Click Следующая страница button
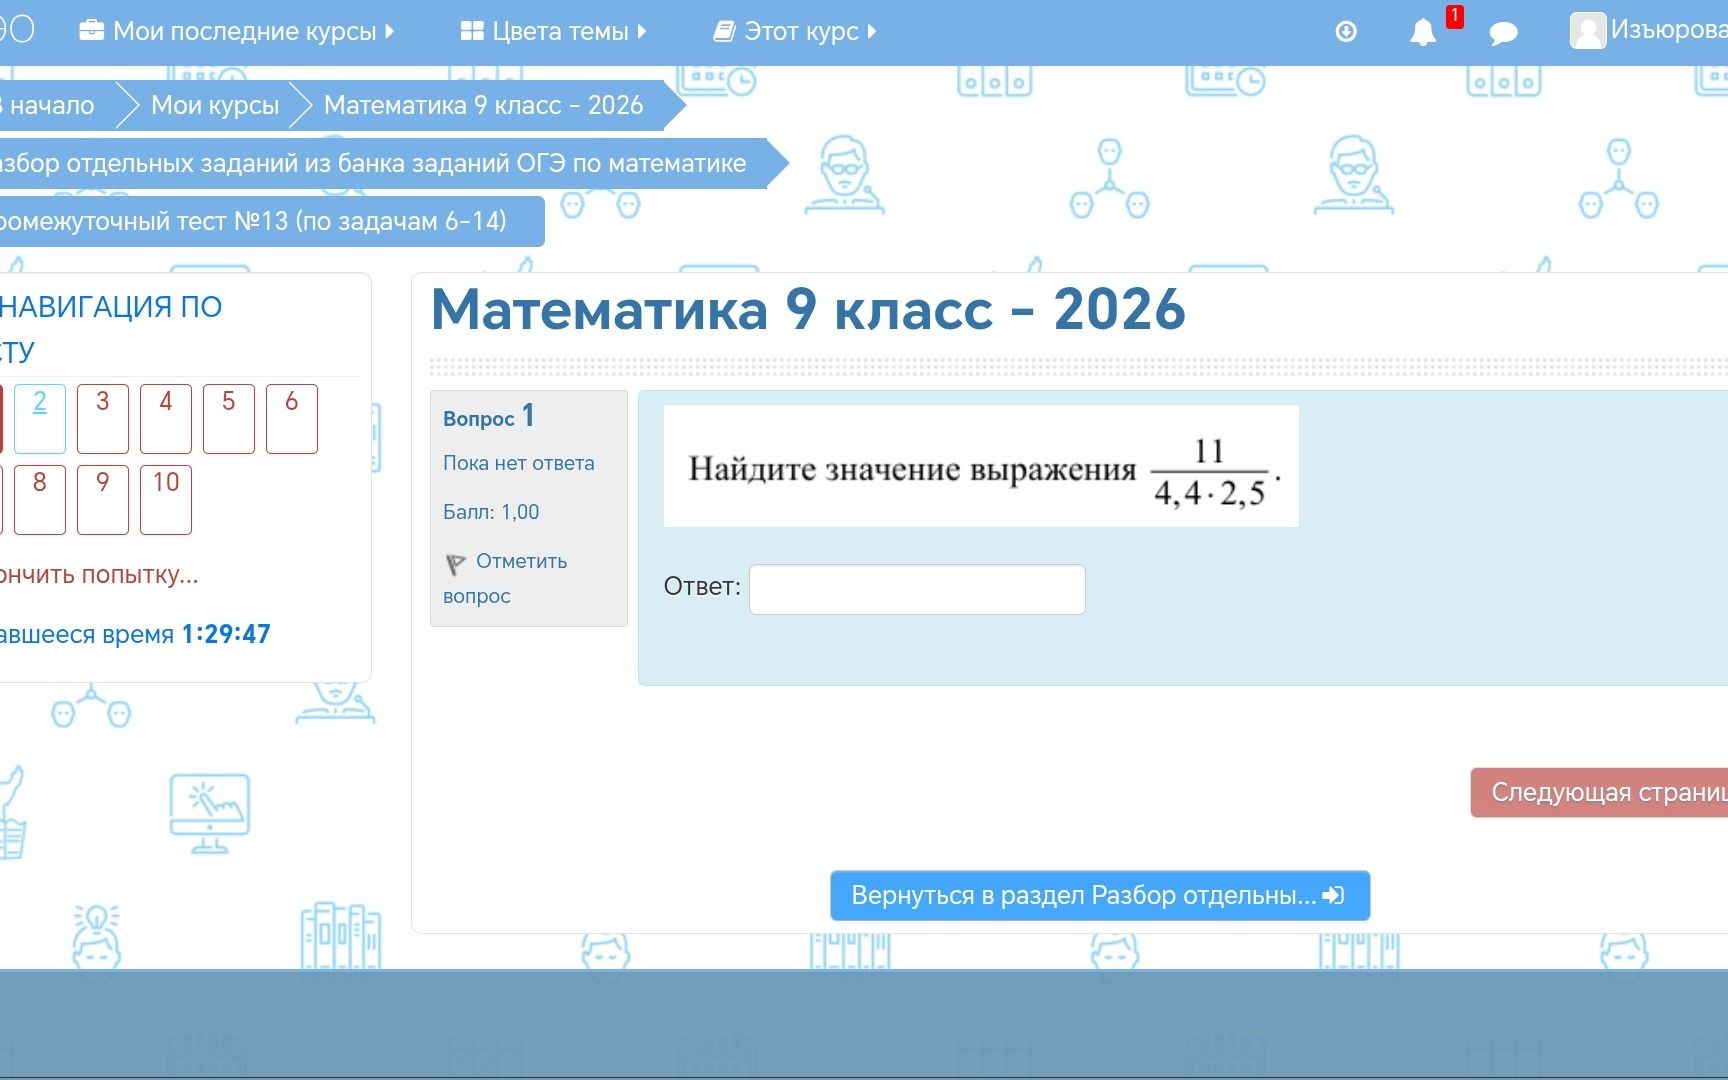 [1599, 793]
